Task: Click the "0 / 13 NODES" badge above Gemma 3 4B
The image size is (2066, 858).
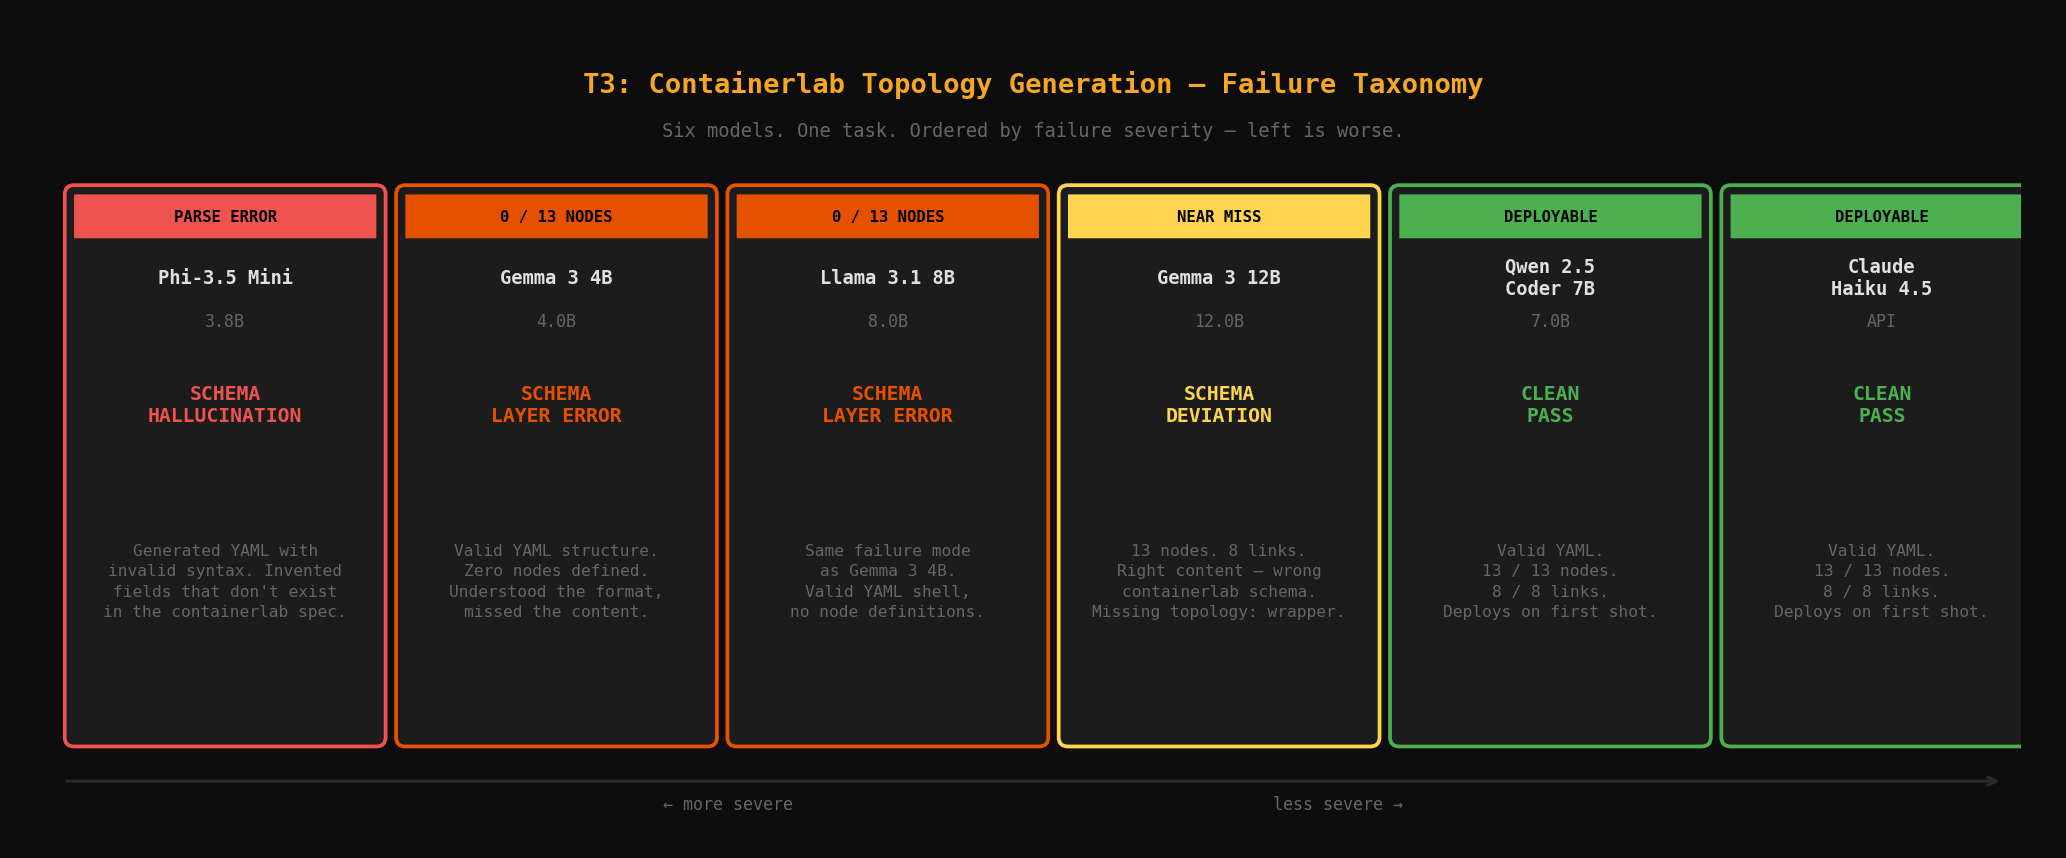Action: pos(556,216)
